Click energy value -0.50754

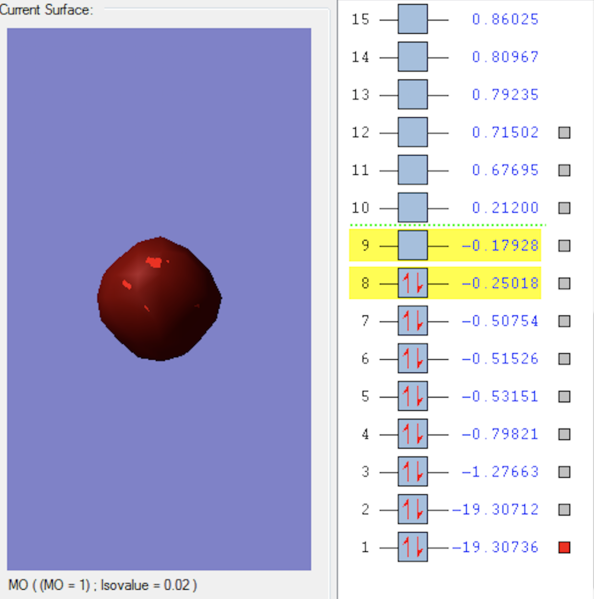(x=500, y=321)
